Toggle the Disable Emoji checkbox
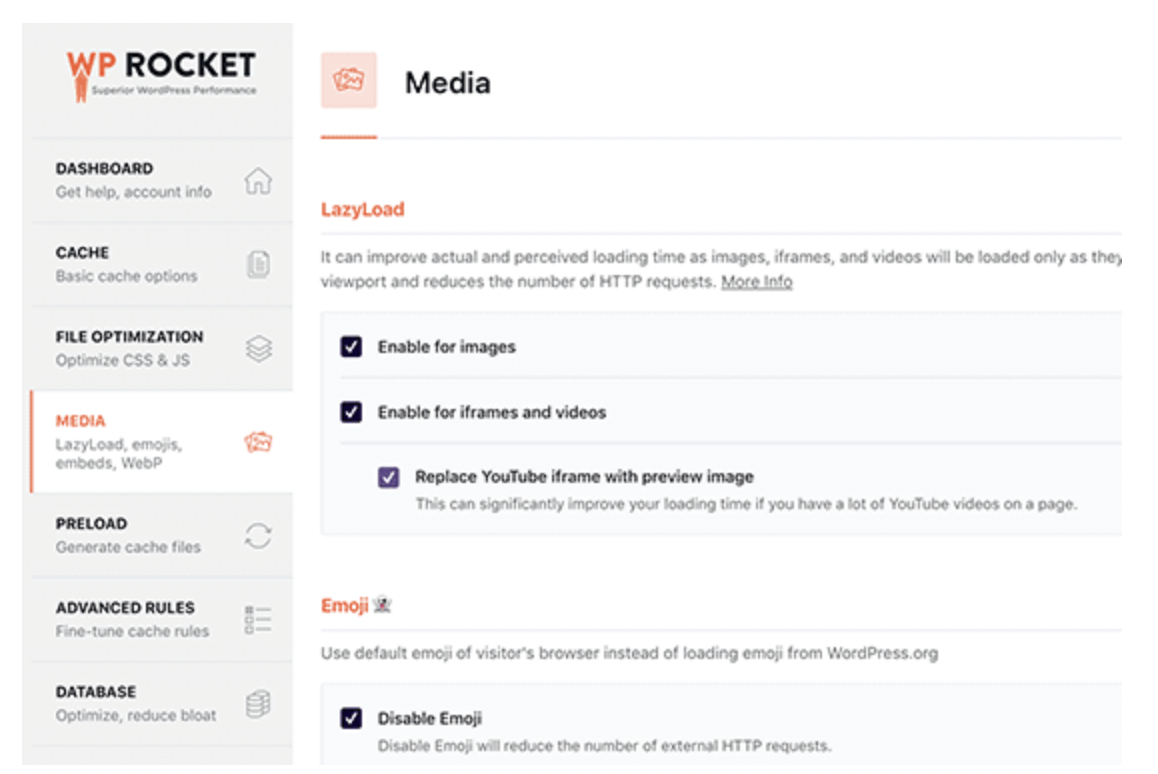This screenshot has height=774, width=1158. coord(351,718)
